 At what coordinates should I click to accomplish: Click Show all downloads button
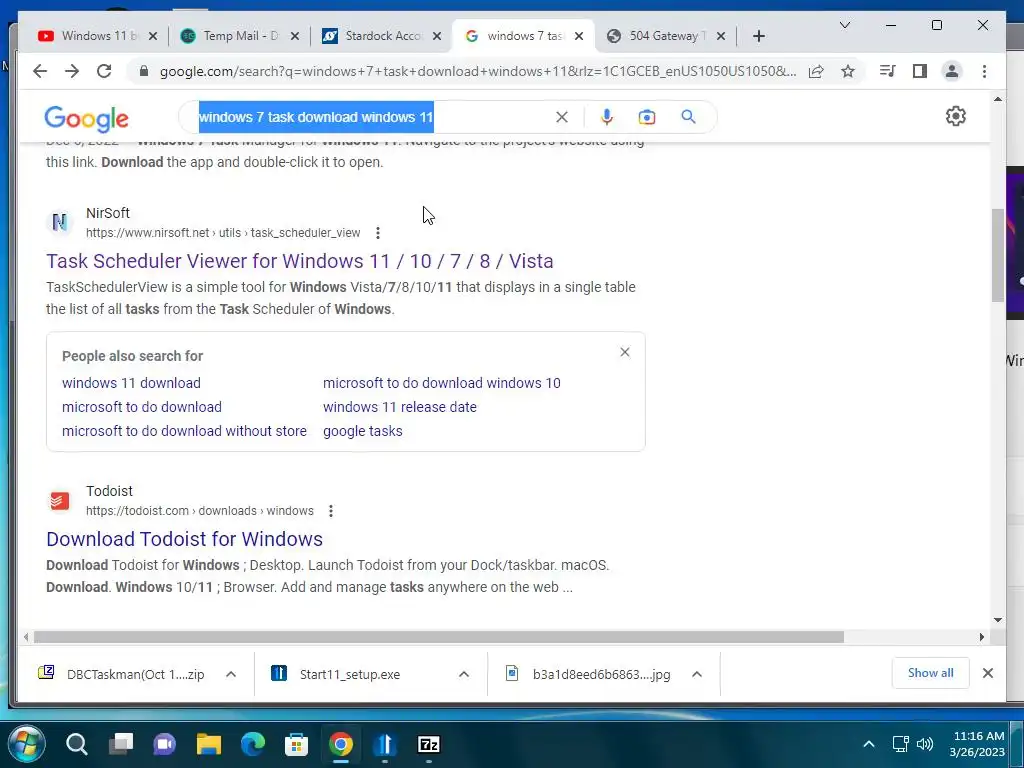[x=930, y=673]
